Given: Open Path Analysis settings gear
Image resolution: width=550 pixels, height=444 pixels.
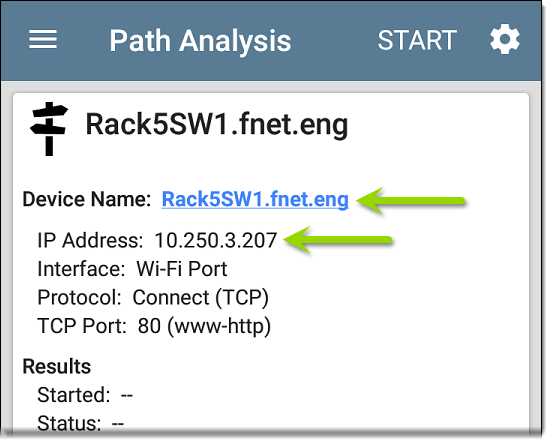Looking at the screenshot, I should point(505,39).
